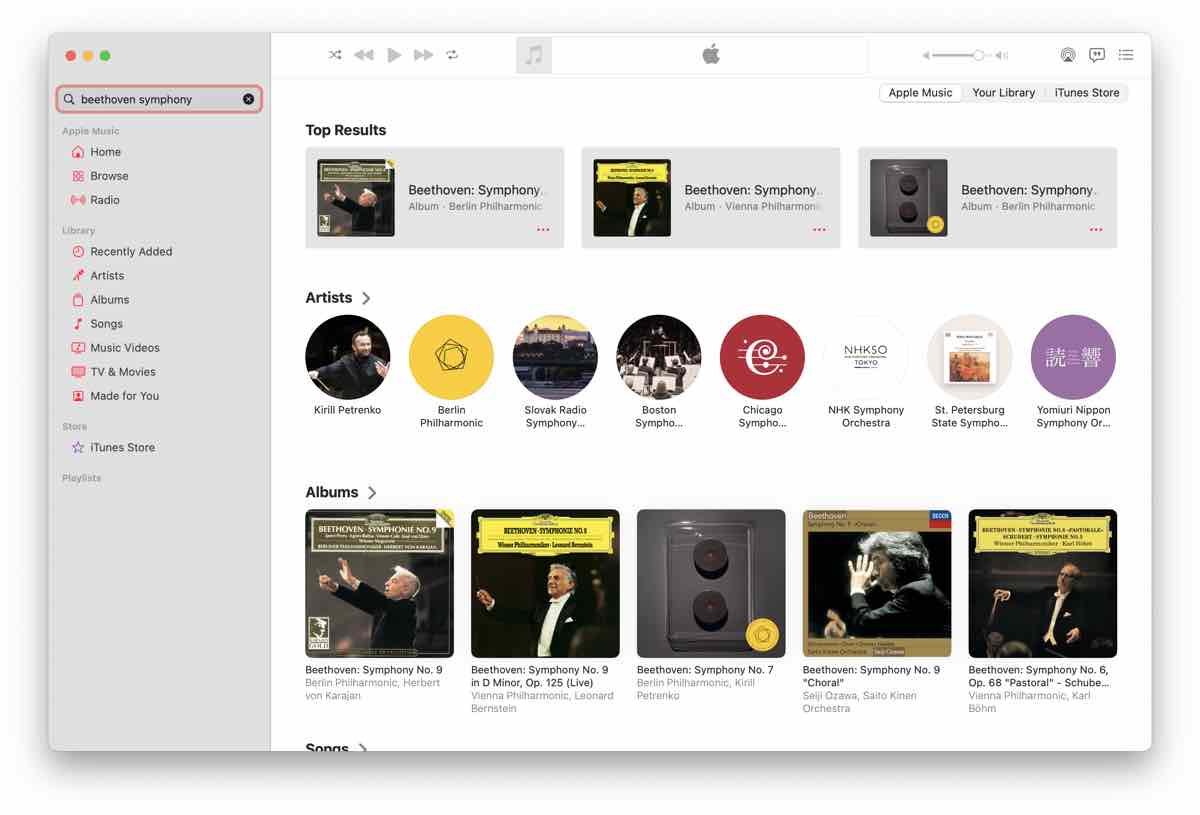Click the search magnifier icon
1200x815 pixels.
point(69,99)
